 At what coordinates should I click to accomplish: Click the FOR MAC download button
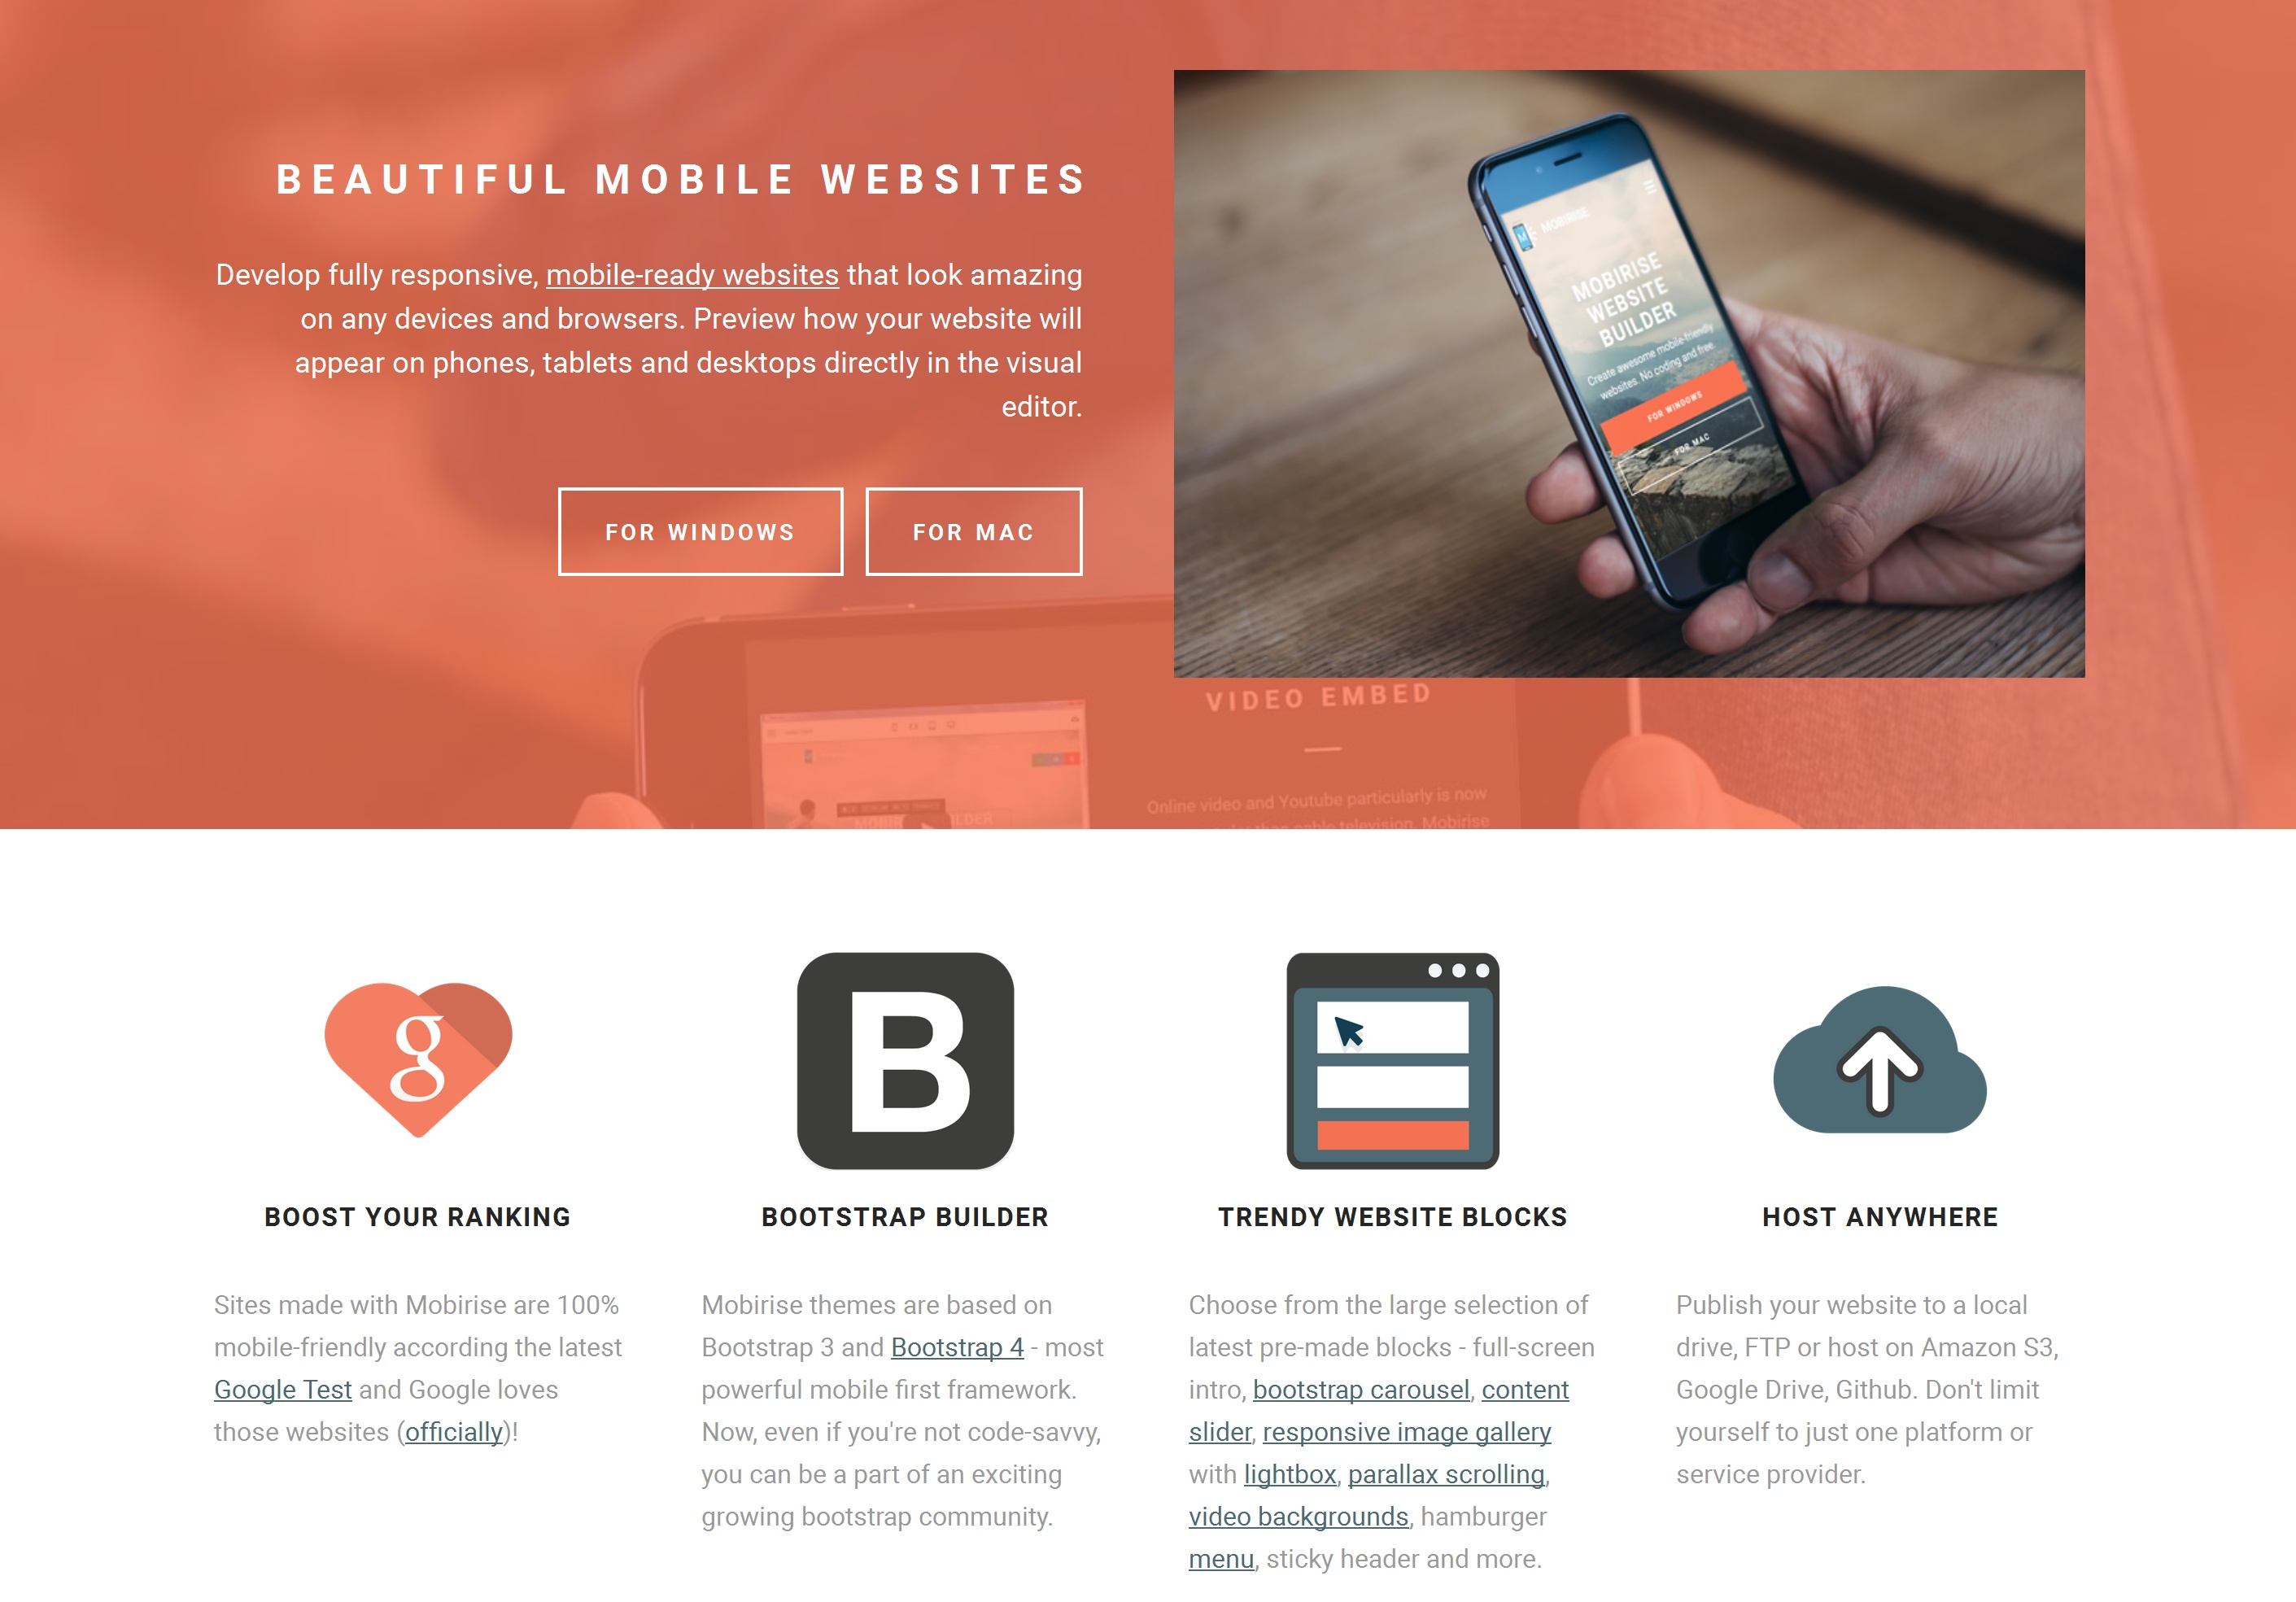tap(971, 530)
